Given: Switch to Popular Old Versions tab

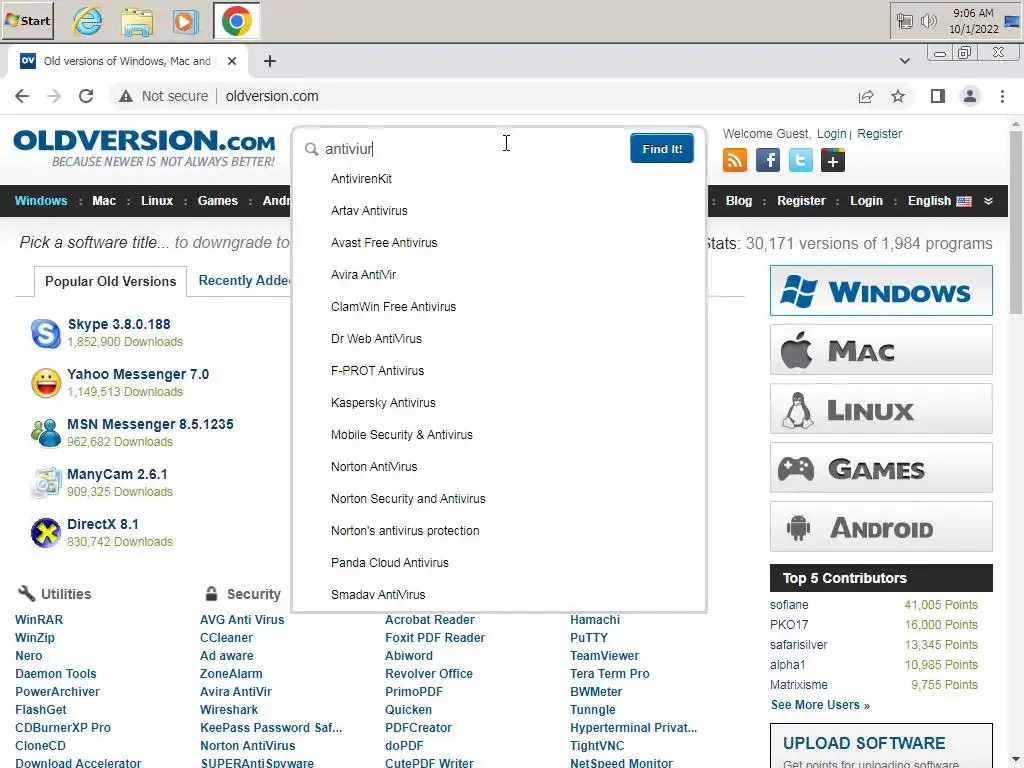Looking at the screenshot, I should point(110,281).
